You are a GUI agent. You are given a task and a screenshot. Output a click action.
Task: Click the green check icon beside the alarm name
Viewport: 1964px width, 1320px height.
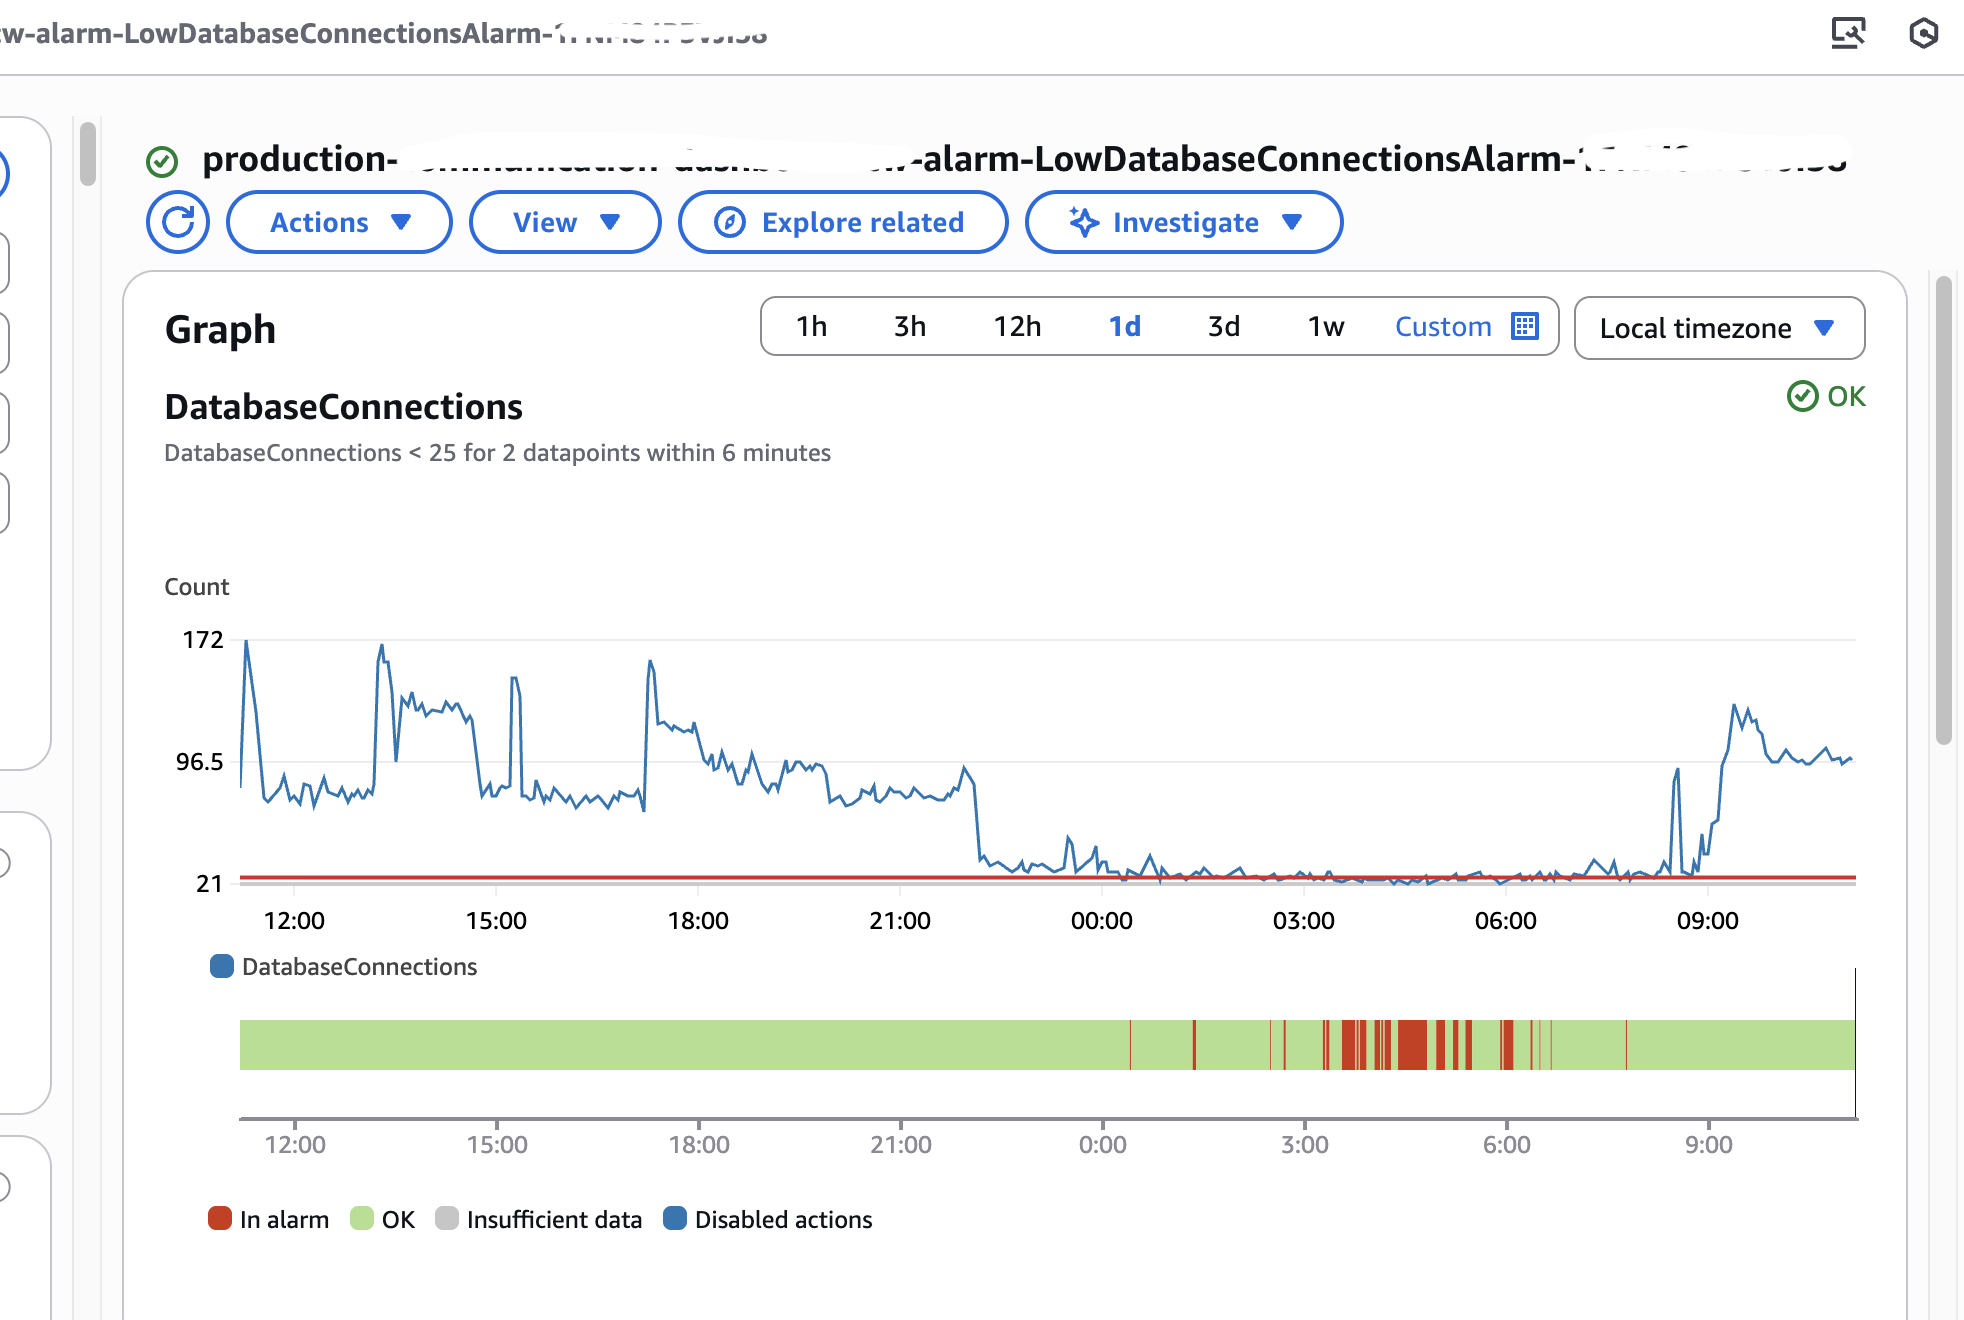click(163, 159)
